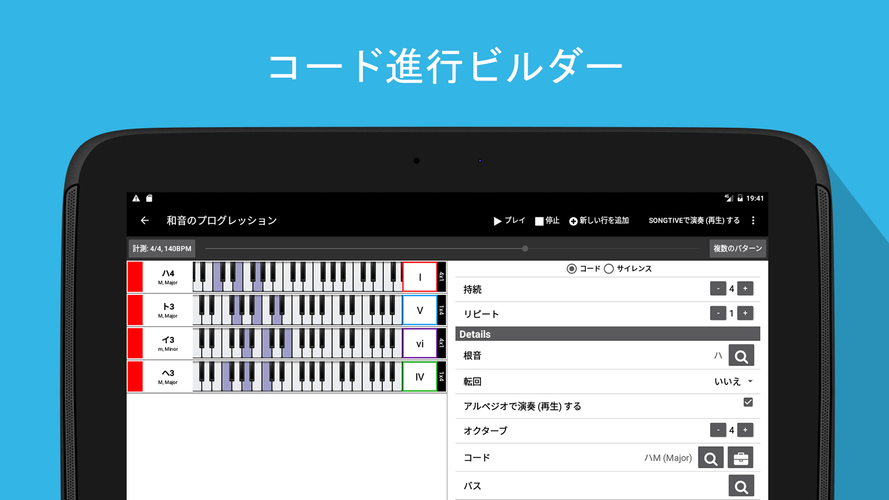Click piano keyboard of ハ4 row

[x=298, y=277]
